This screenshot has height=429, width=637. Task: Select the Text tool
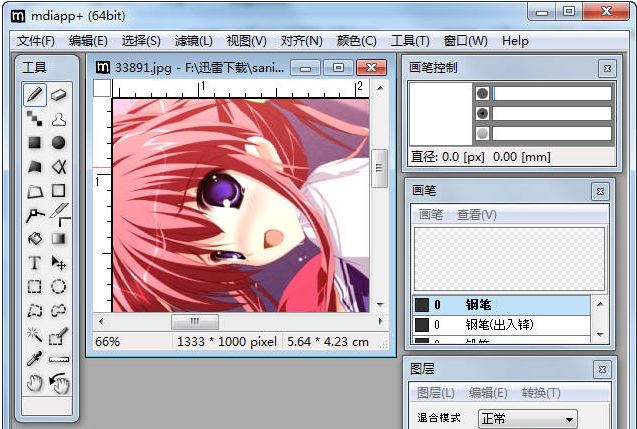(35, 263)
